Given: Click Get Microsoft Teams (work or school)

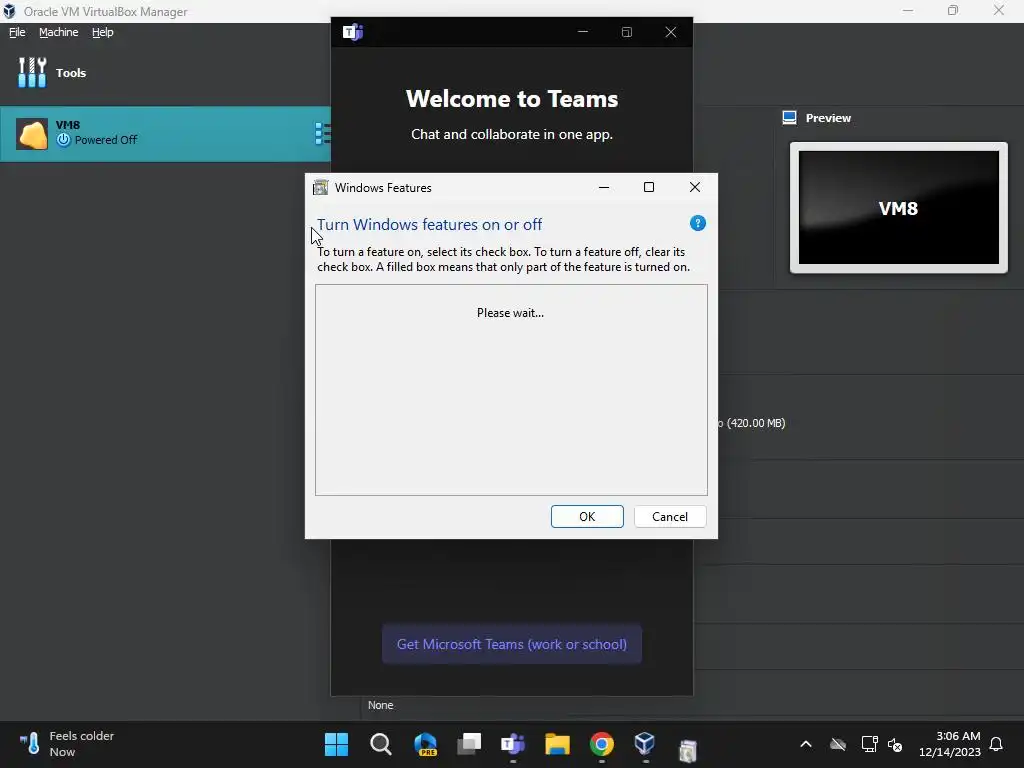Looking at the screenshot, I should pos(512,644).
